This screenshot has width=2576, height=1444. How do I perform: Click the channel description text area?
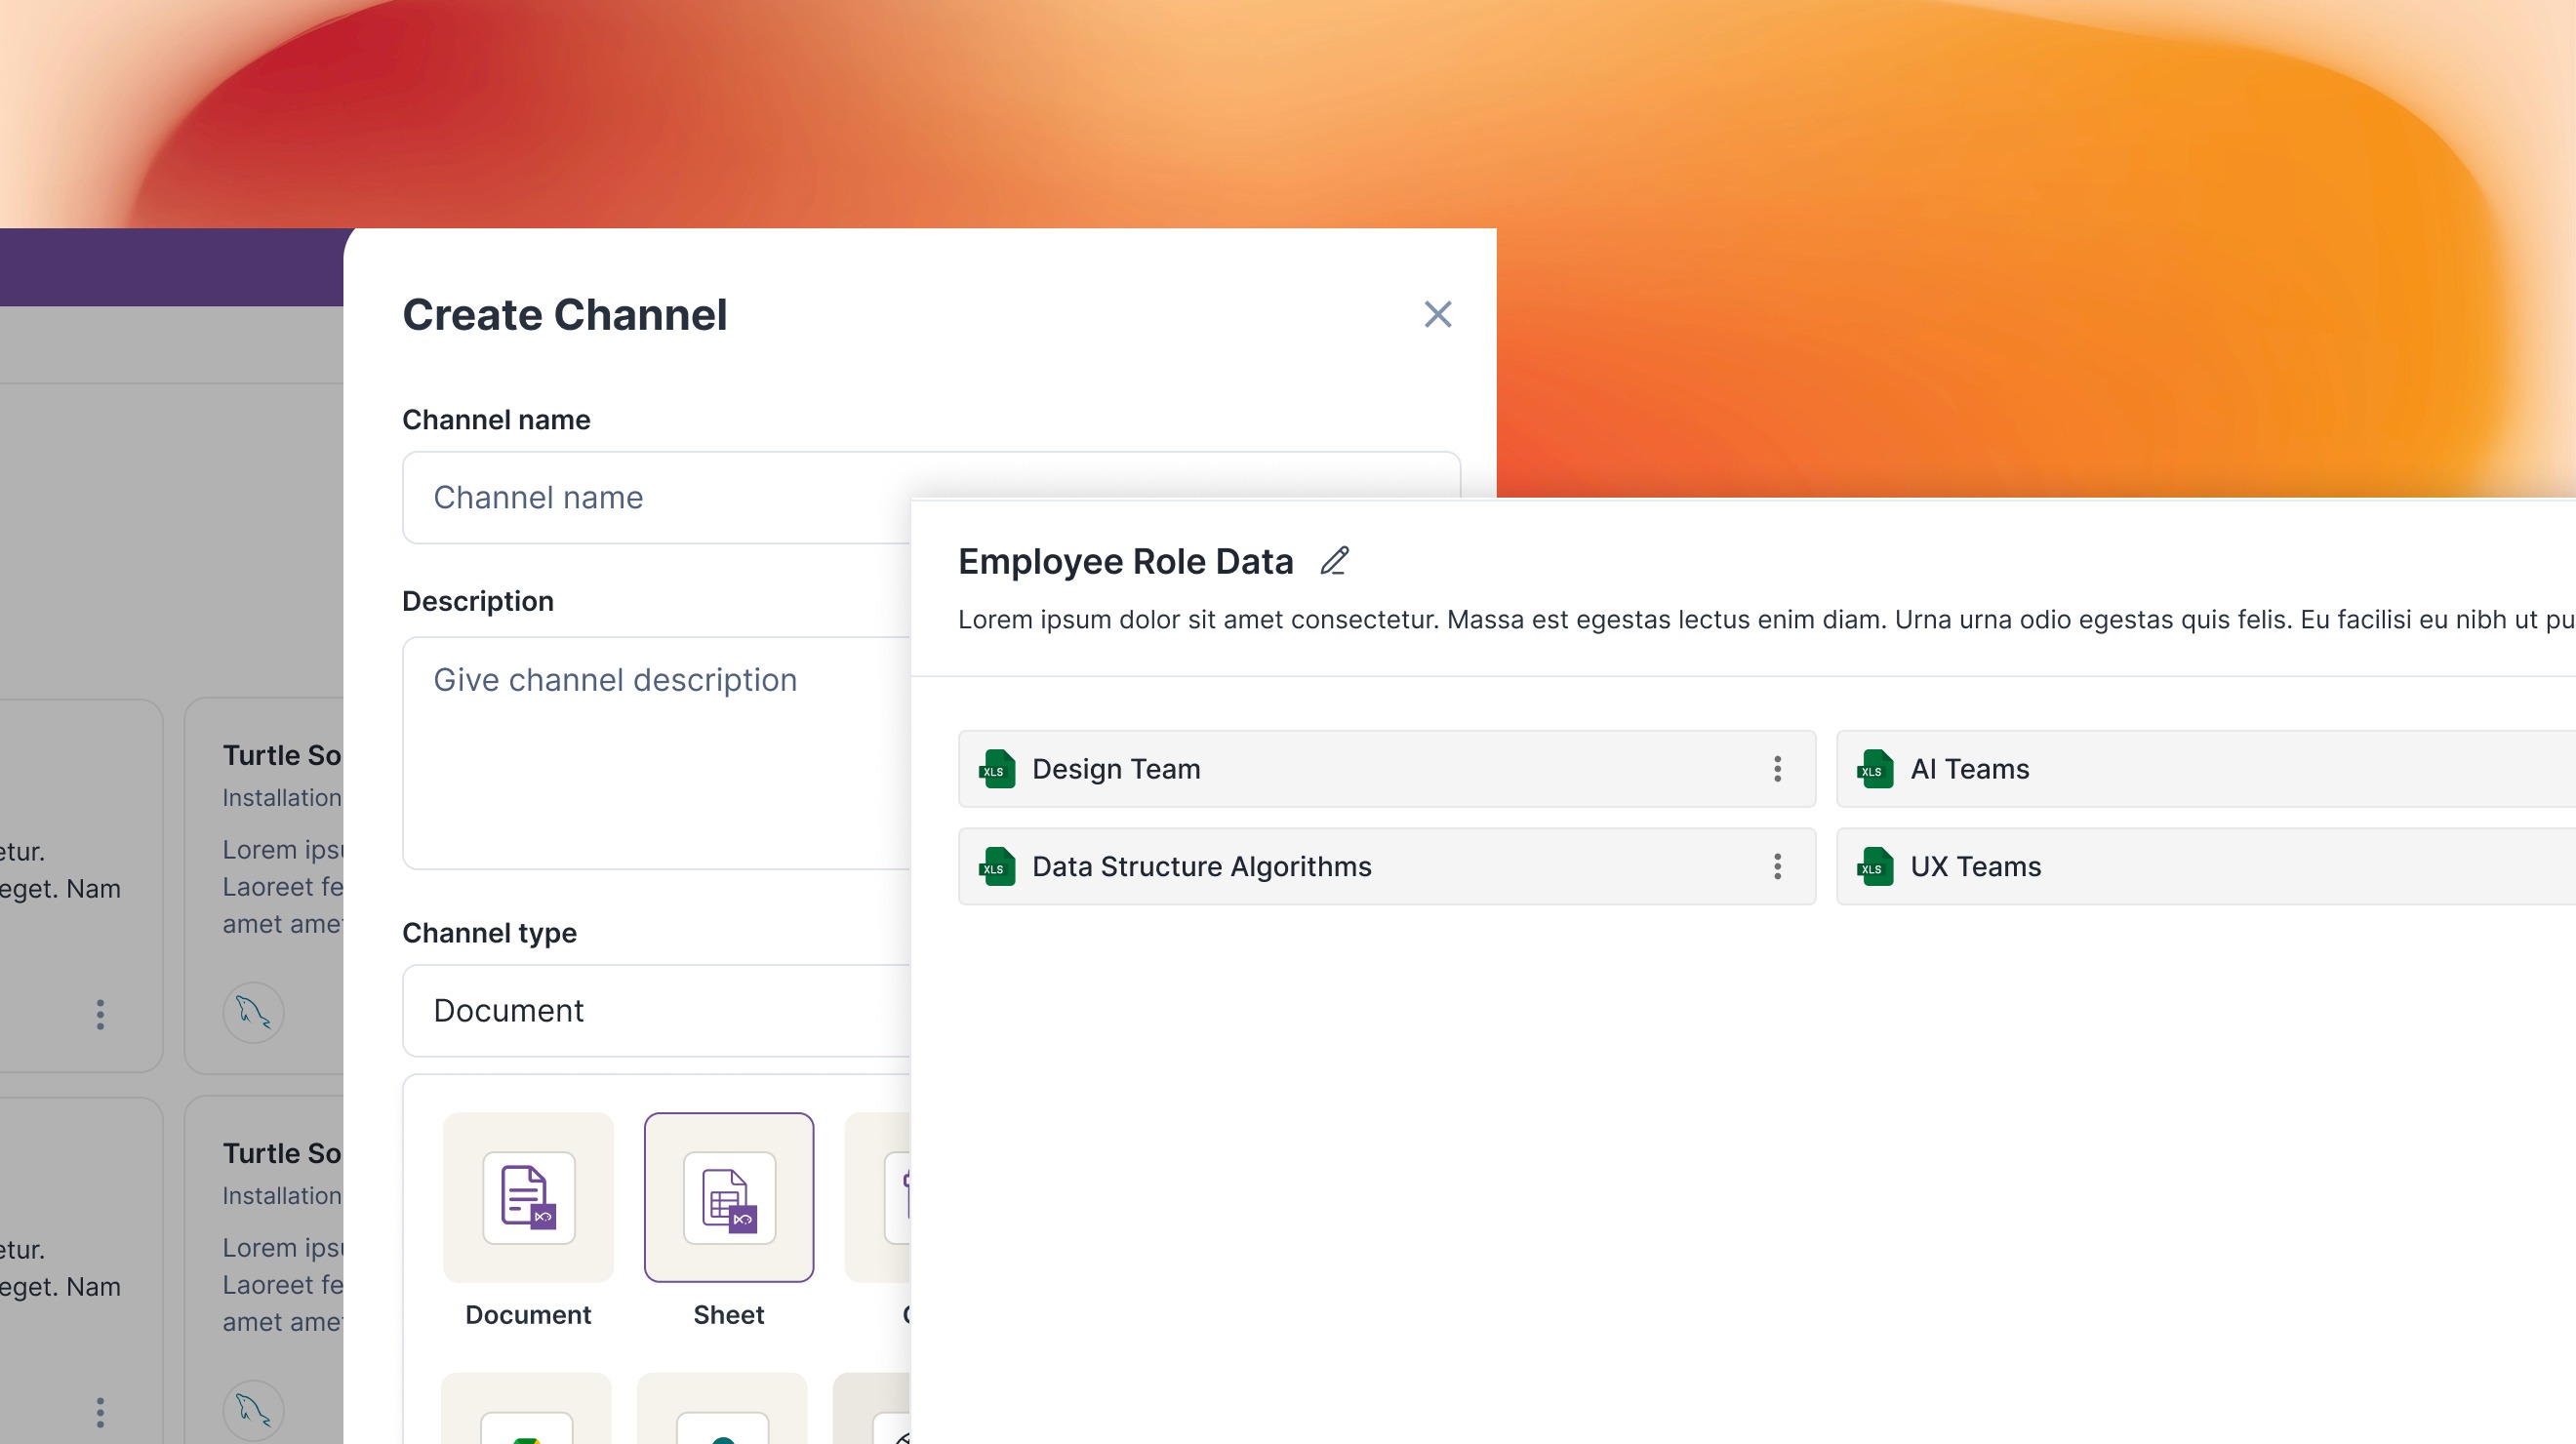click(x=657, y=752)
